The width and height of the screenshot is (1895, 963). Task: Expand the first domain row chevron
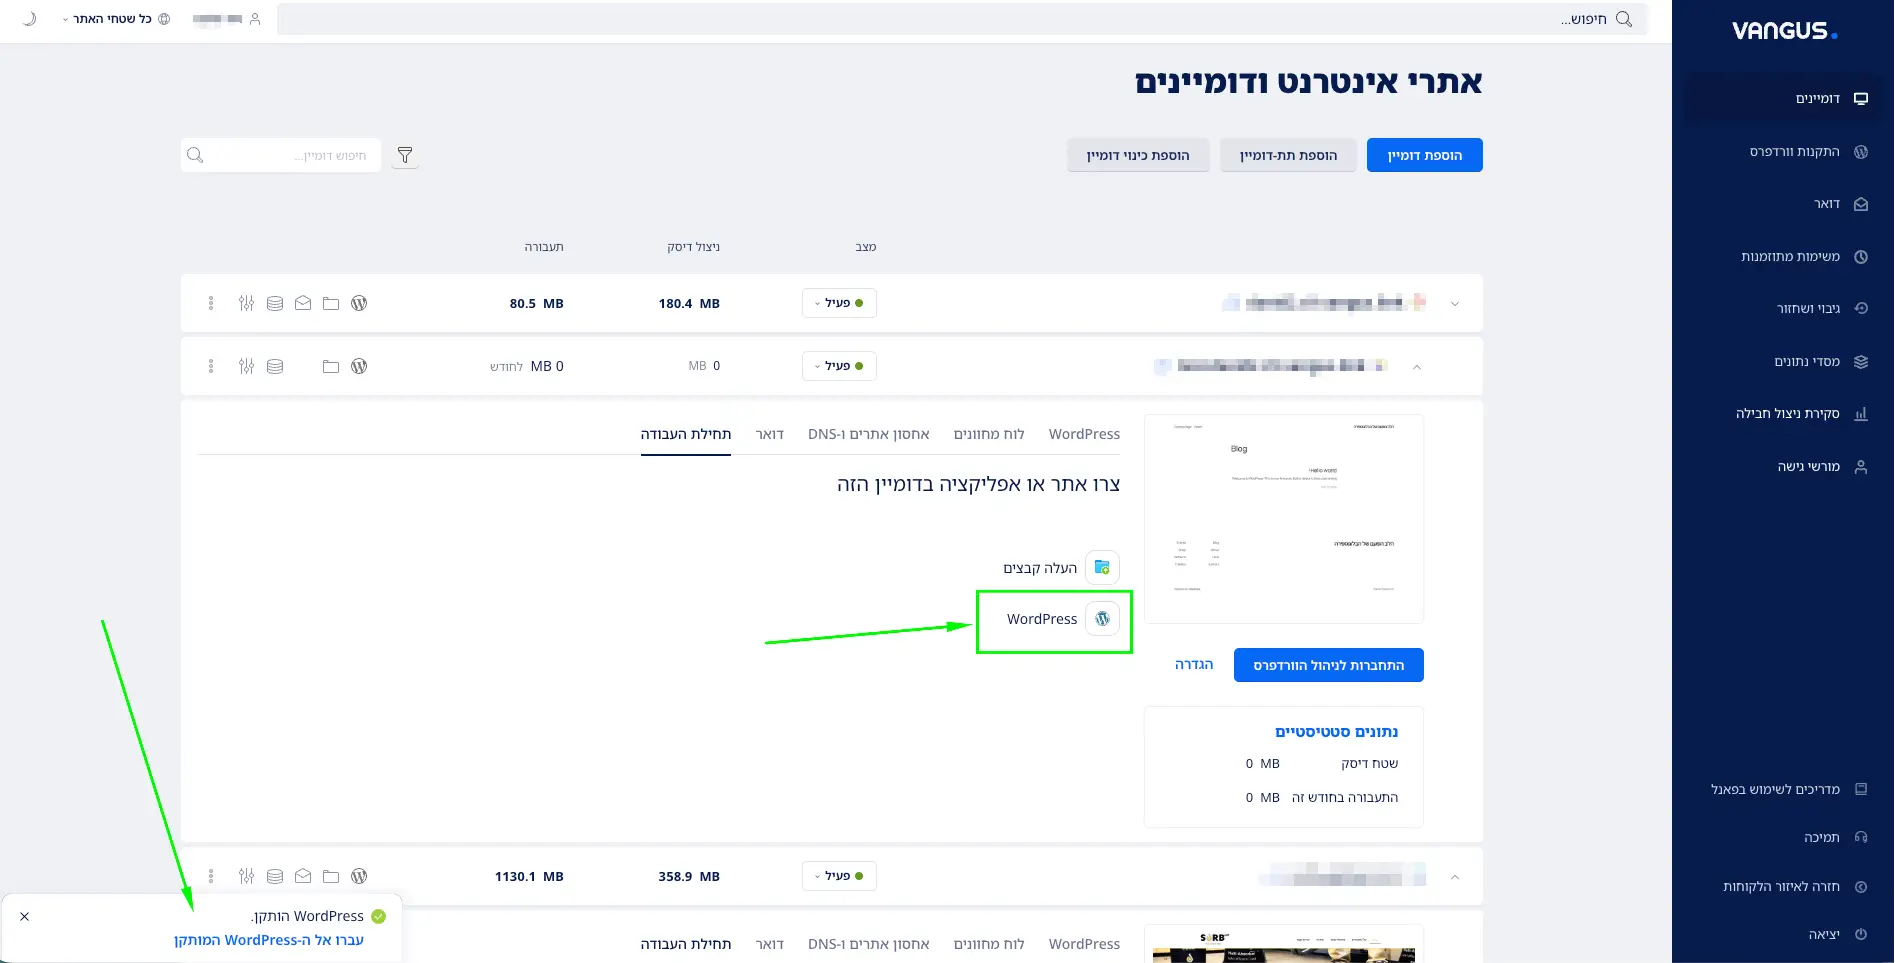[1455, 303]
